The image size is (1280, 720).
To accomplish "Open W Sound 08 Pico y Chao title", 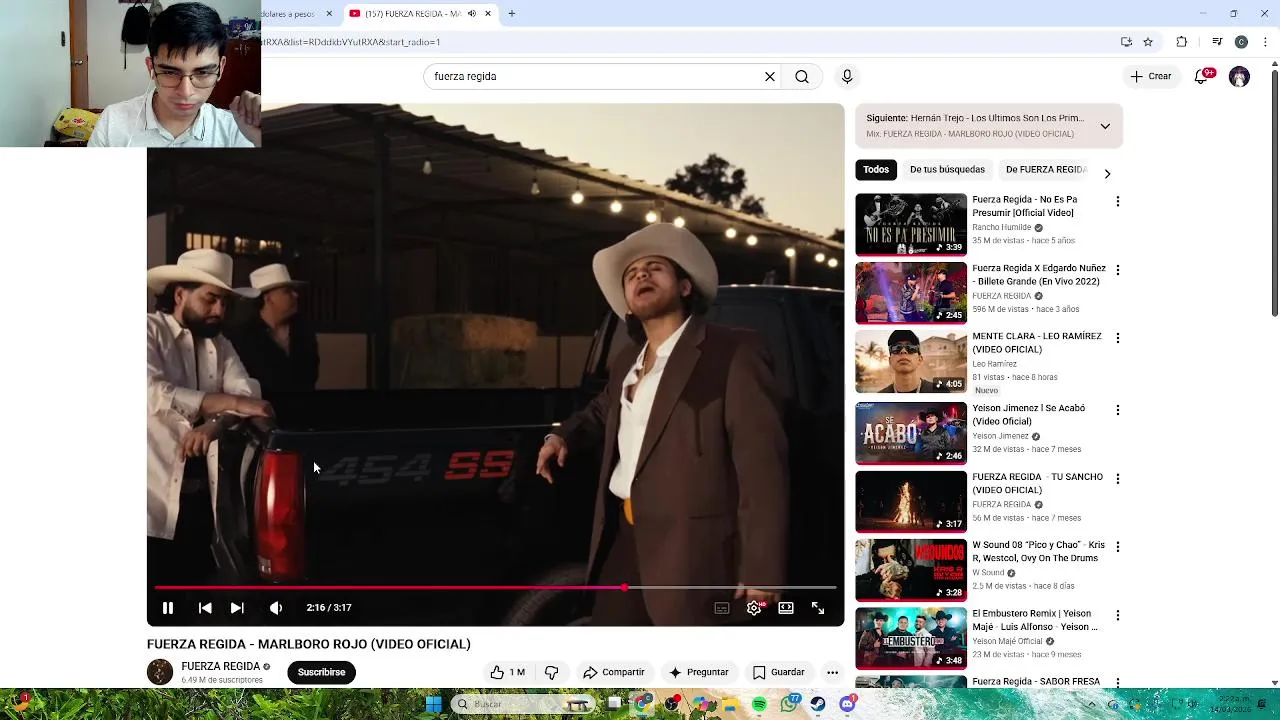I will [x=1039, y=552].
